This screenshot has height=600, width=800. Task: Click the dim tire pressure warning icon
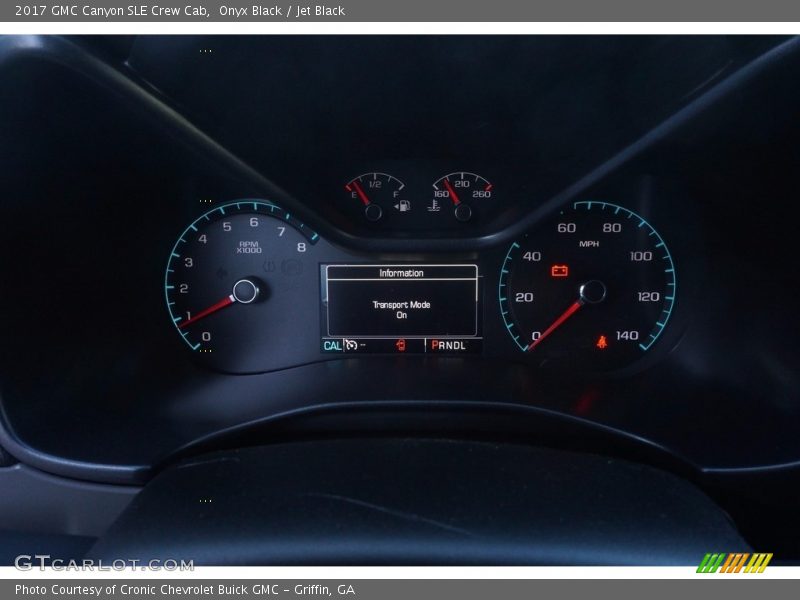269,266
